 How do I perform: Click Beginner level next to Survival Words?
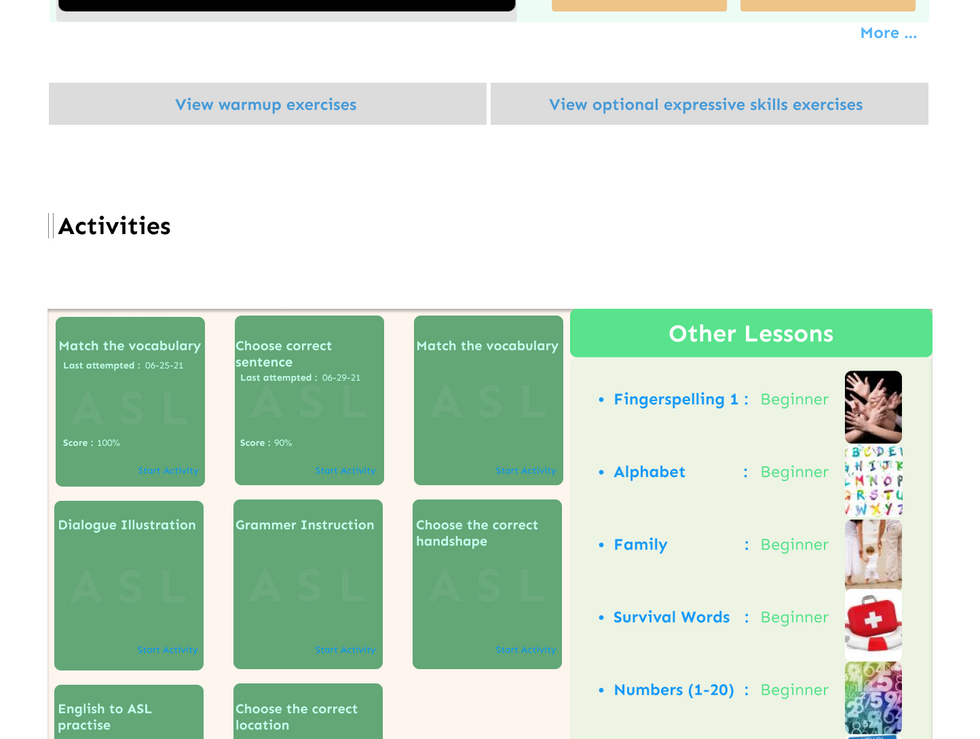click(x=794, y=617)
